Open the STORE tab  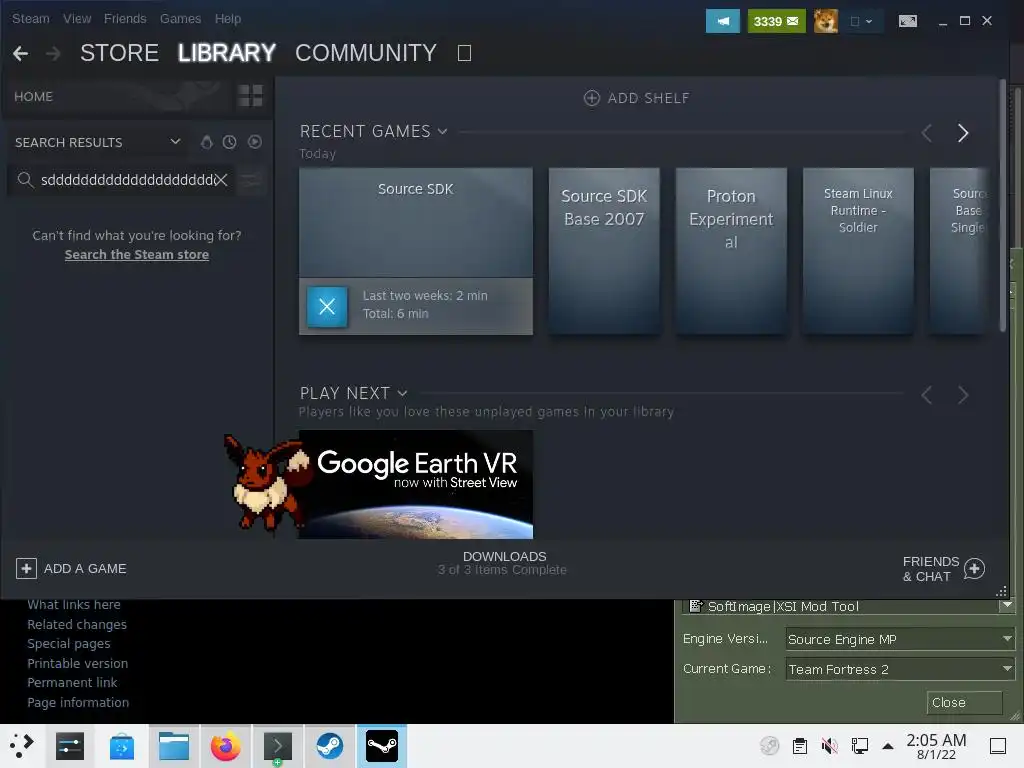click(120, 53)
